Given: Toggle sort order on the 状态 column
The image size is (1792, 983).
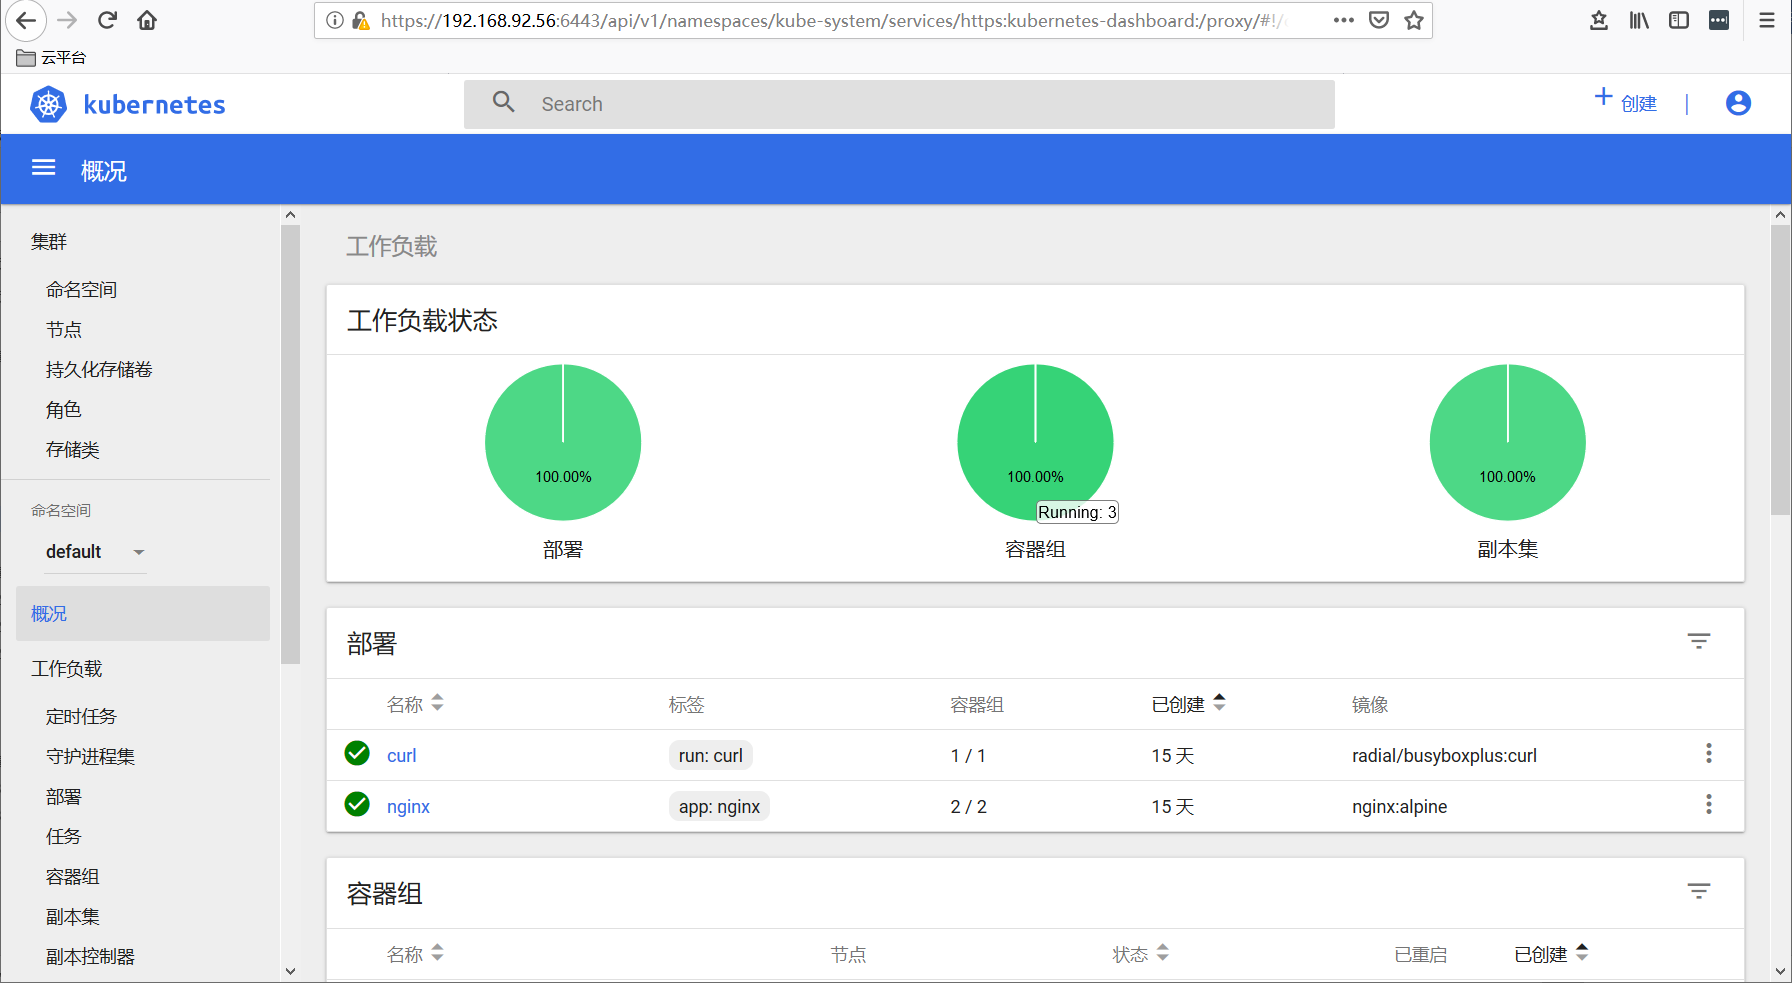Looking at the screenshot, I should point(1163,953).
